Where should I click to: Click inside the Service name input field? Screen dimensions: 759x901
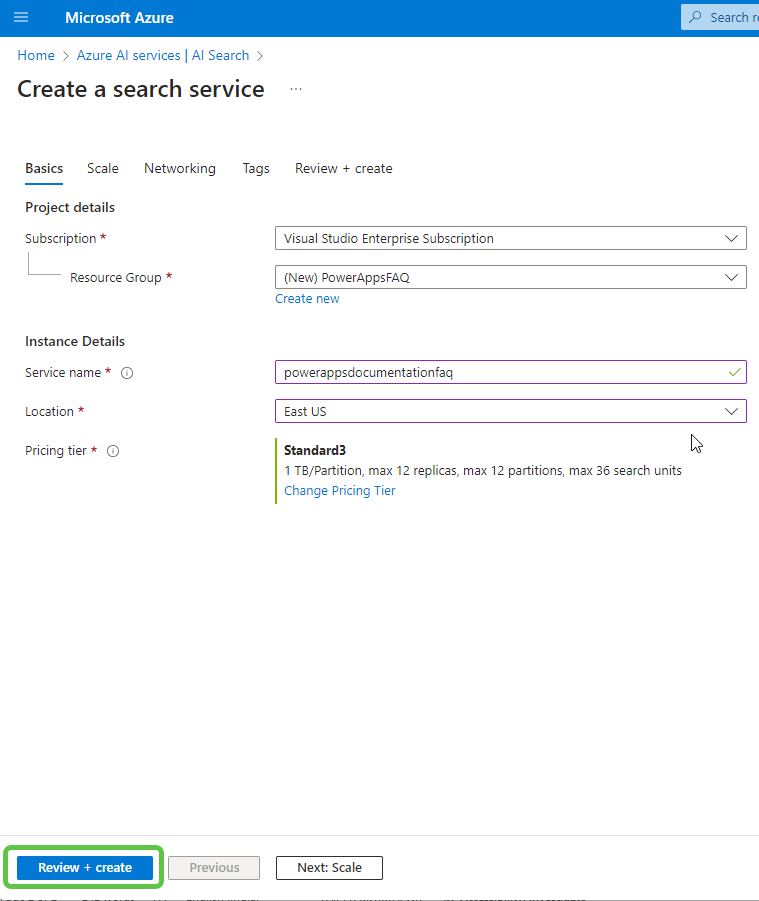point(500,372)
